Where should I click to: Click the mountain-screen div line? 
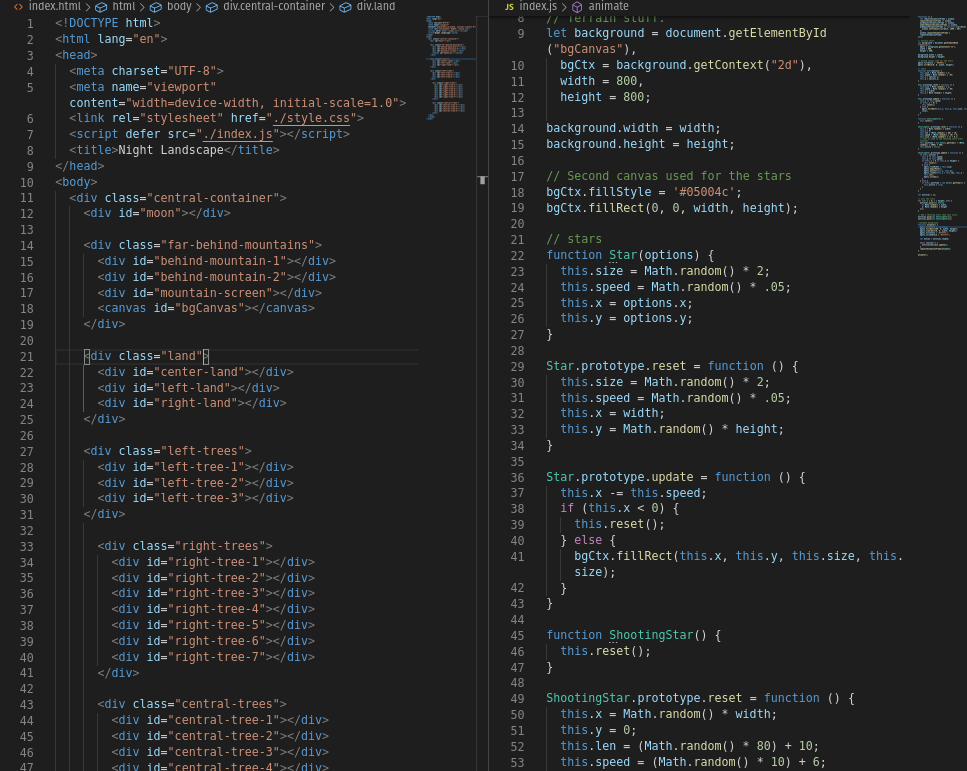pyautogui.click(x=210, y=293)
